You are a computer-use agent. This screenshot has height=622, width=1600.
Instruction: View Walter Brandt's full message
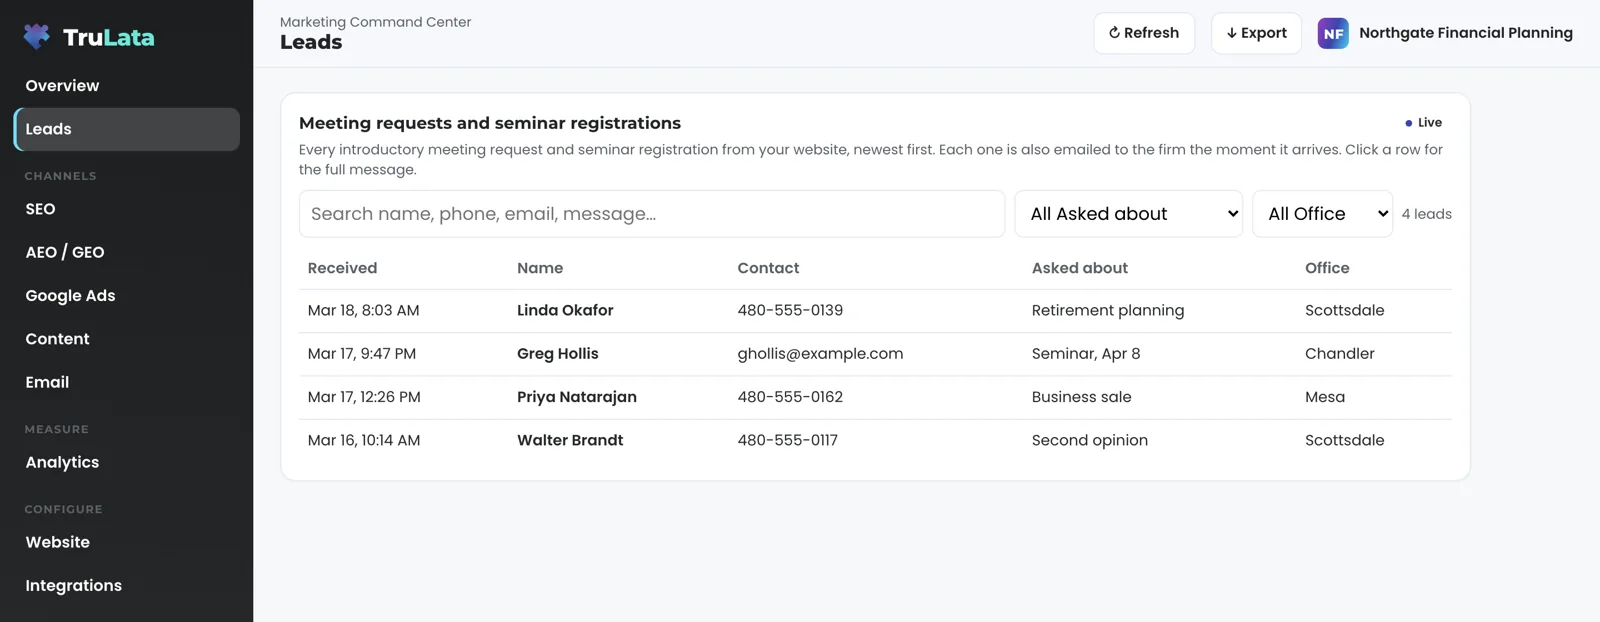pos(875,440)
